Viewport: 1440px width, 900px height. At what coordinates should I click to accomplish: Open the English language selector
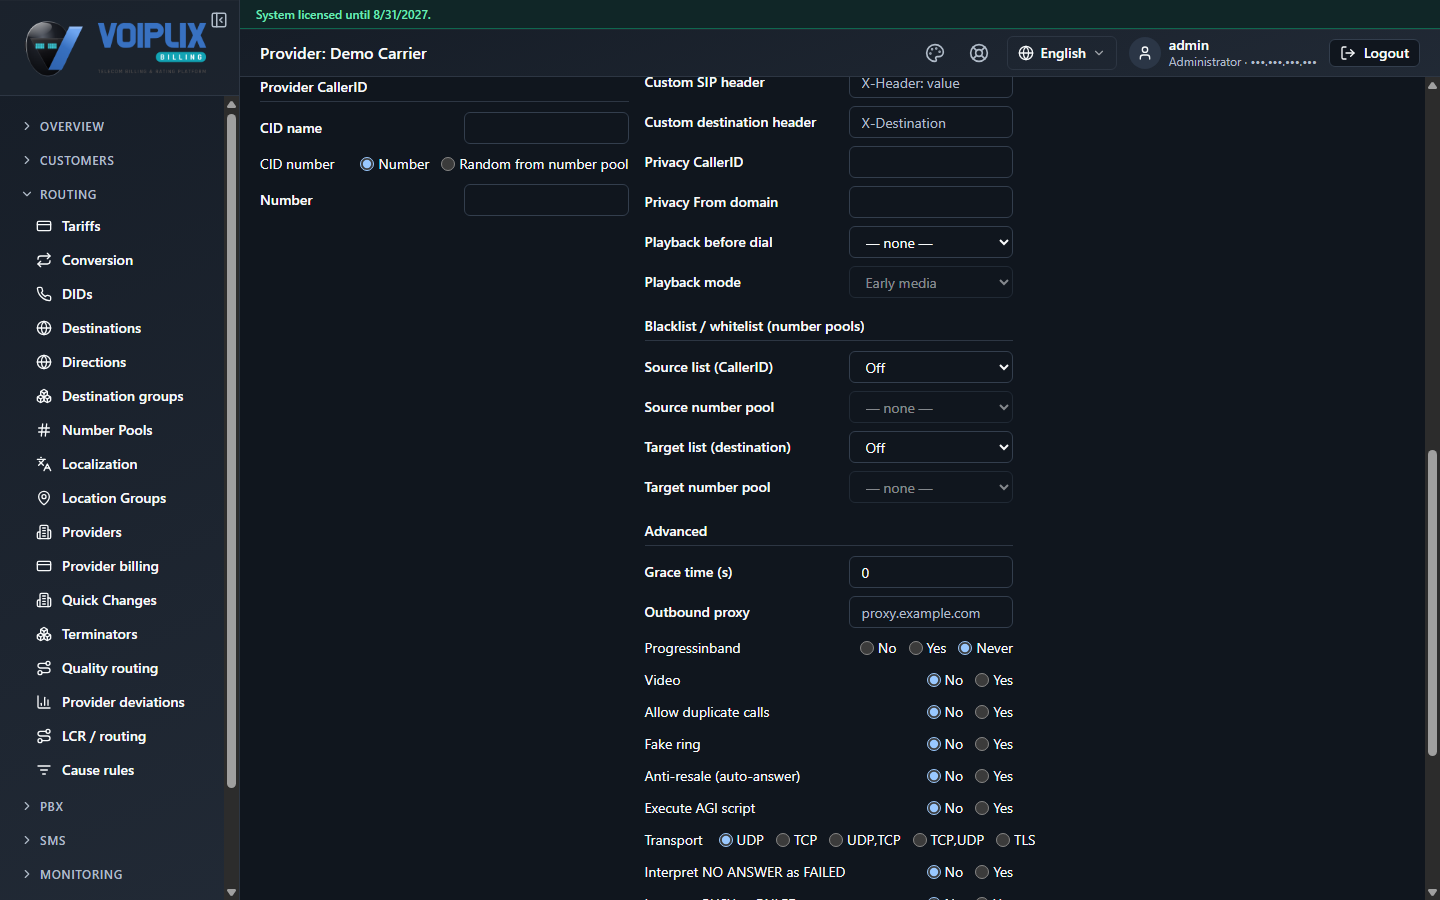1062,53
